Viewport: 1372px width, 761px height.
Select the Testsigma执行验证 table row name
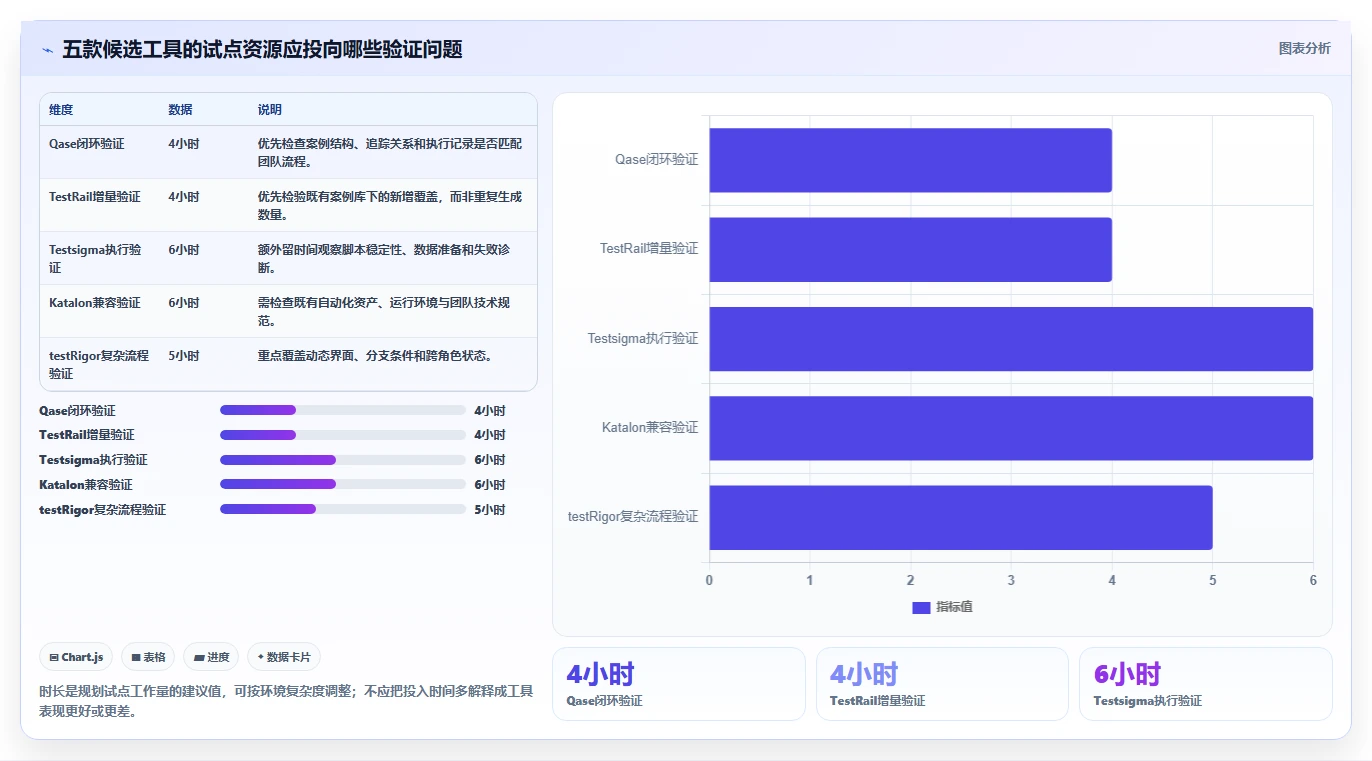tap(96, 259)
